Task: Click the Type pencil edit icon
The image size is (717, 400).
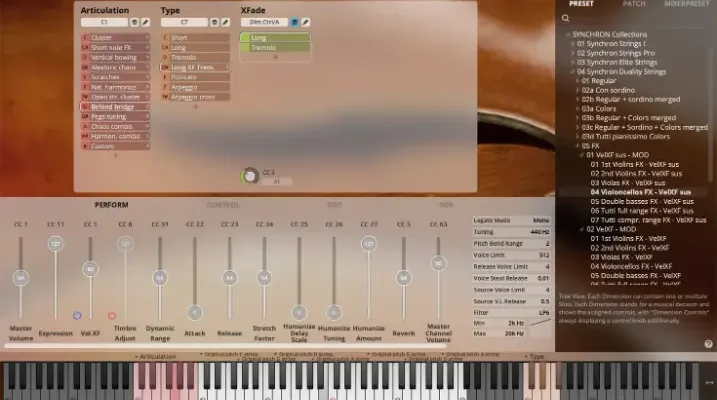Action: click(226, 21)
